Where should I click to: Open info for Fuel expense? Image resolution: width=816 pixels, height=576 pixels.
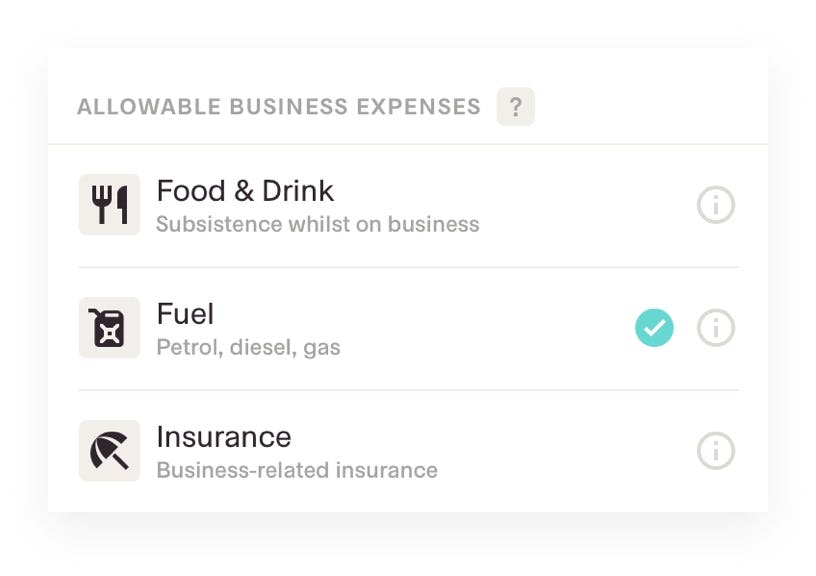716,327
